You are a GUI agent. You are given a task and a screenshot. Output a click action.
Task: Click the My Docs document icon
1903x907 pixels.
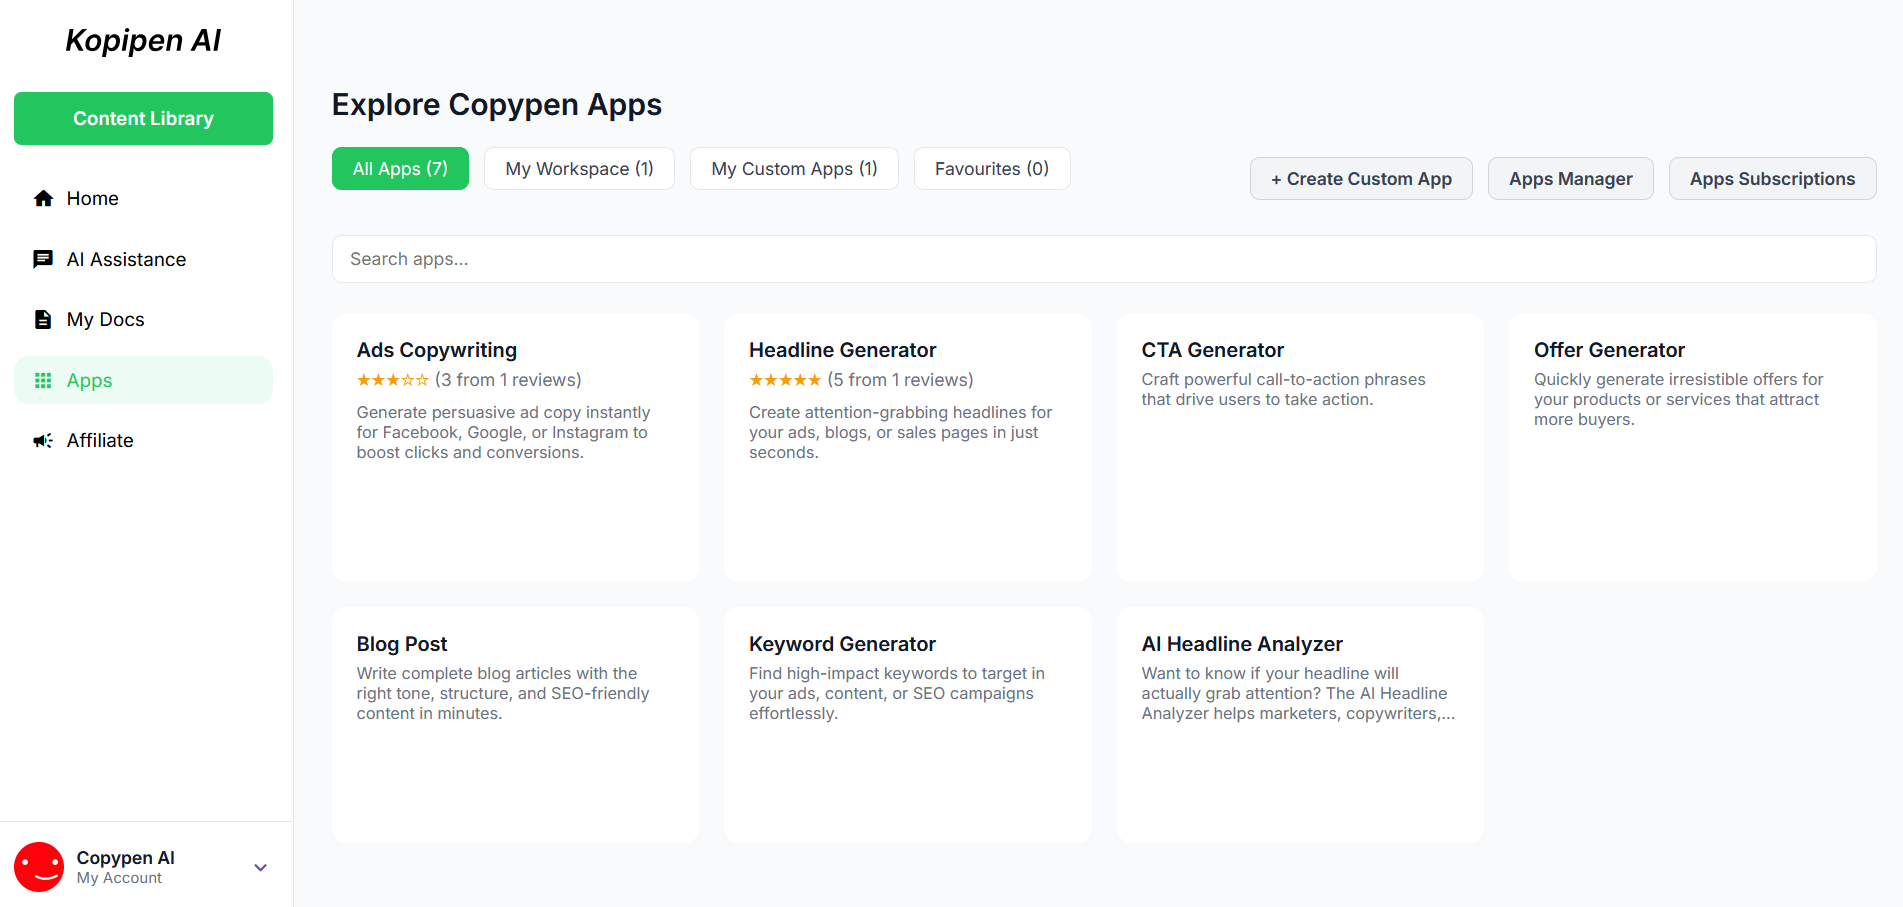[x=43, y=319]
